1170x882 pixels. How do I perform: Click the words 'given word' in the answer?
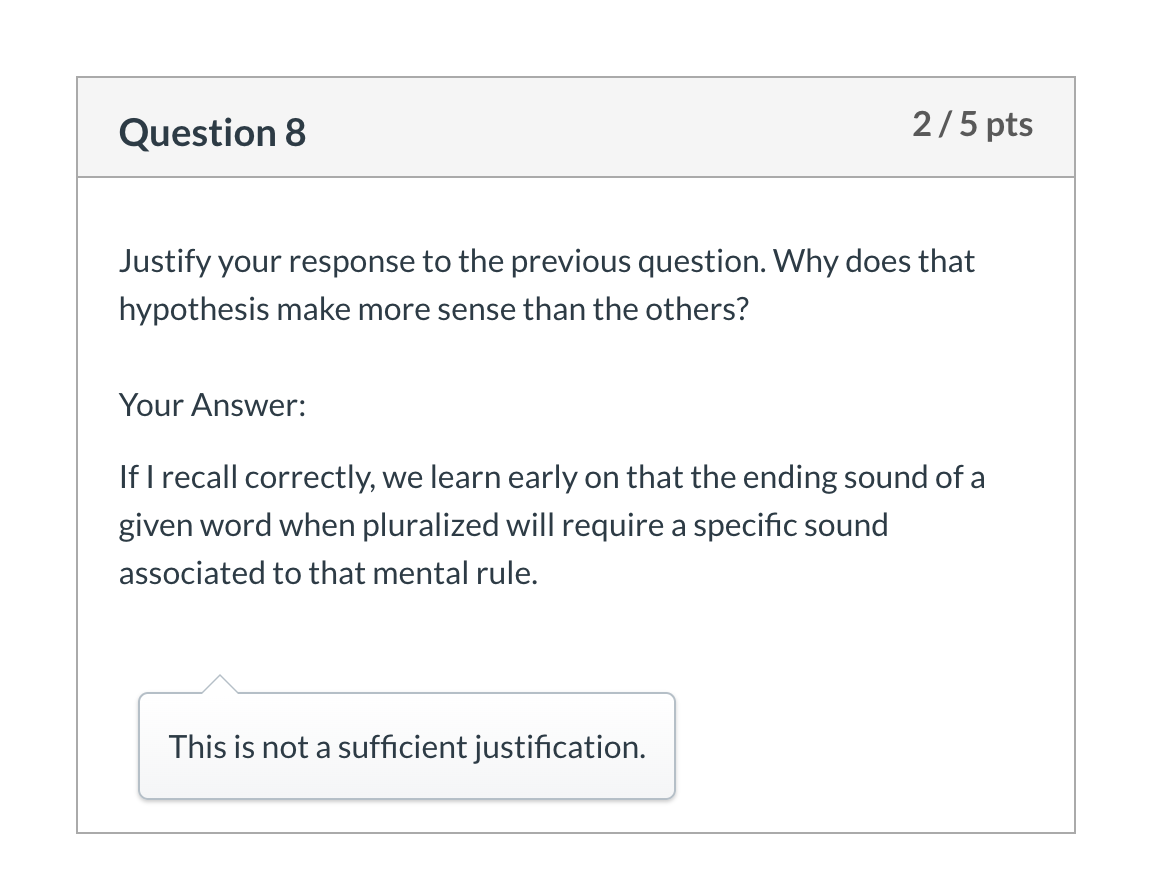tap(195, 525)
